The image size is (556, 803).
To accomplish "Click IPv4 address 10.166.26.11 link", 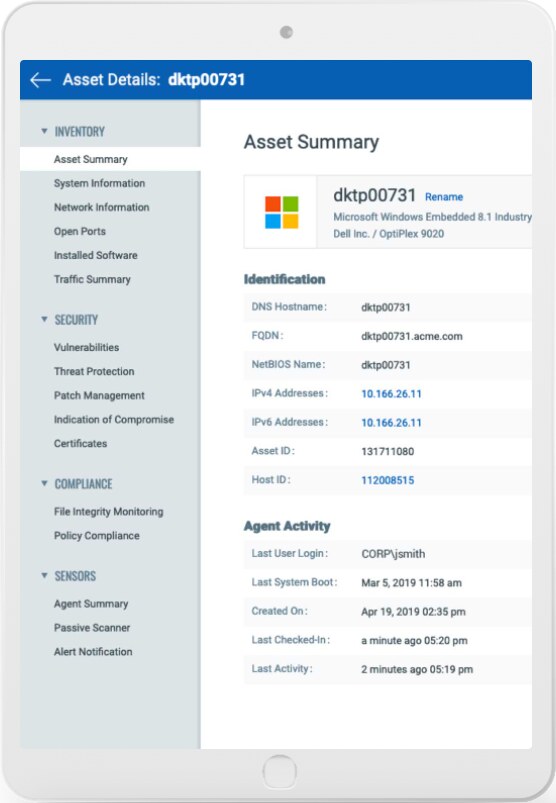I will click(391, 394).
